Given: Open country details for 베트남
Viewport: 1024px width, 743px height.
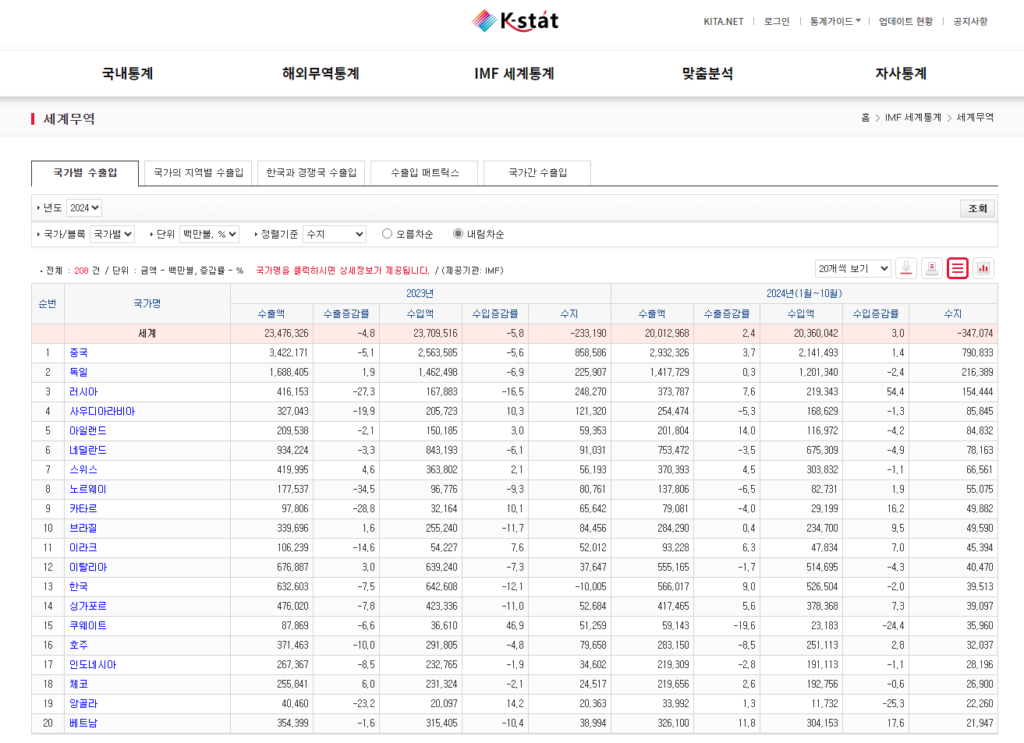Looking at the screenshot, I should pyautogui.click(x=84, y=723).
